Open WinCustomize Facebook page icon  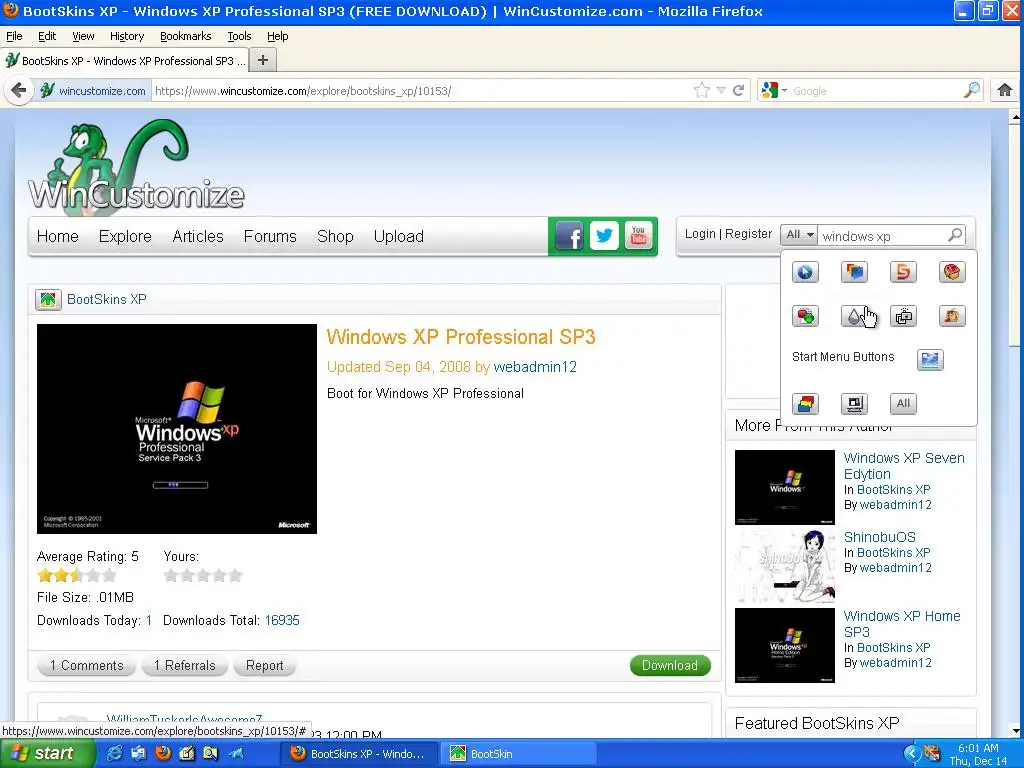click(569, 236)
